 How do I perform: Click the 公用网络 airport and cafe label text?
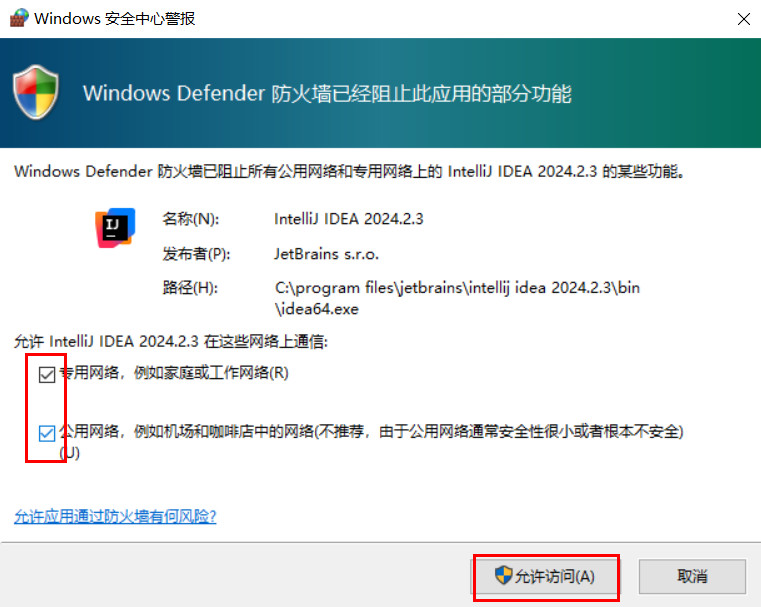[x=371, y=441]
